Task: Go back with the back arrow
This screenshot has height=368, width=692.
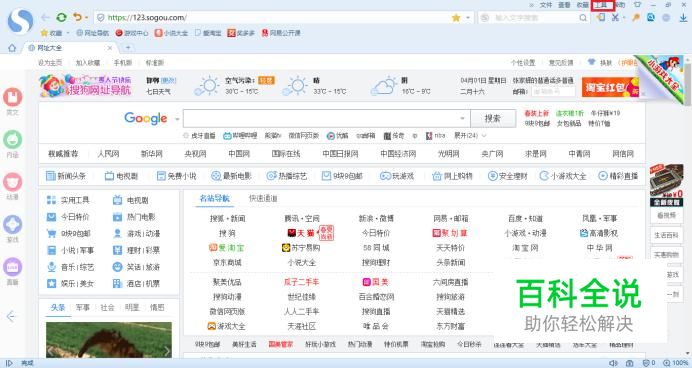Action: click(x=45, y=18)
